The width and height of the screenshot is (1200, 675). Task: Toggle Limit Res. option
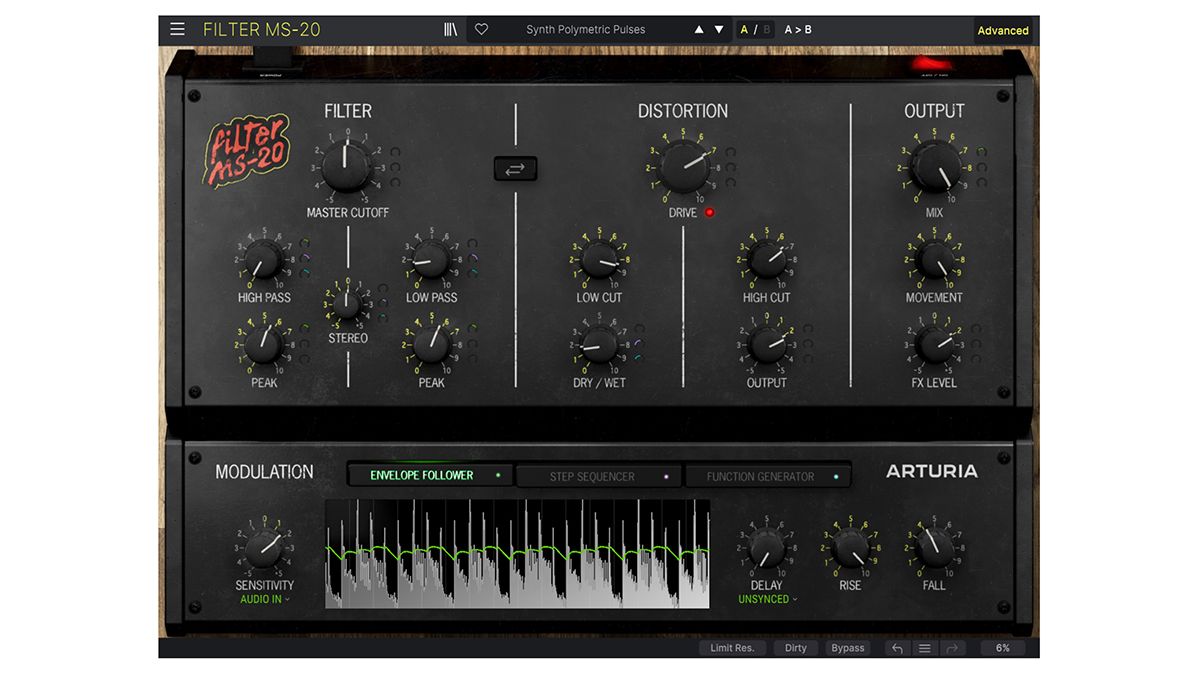[732, 648]
